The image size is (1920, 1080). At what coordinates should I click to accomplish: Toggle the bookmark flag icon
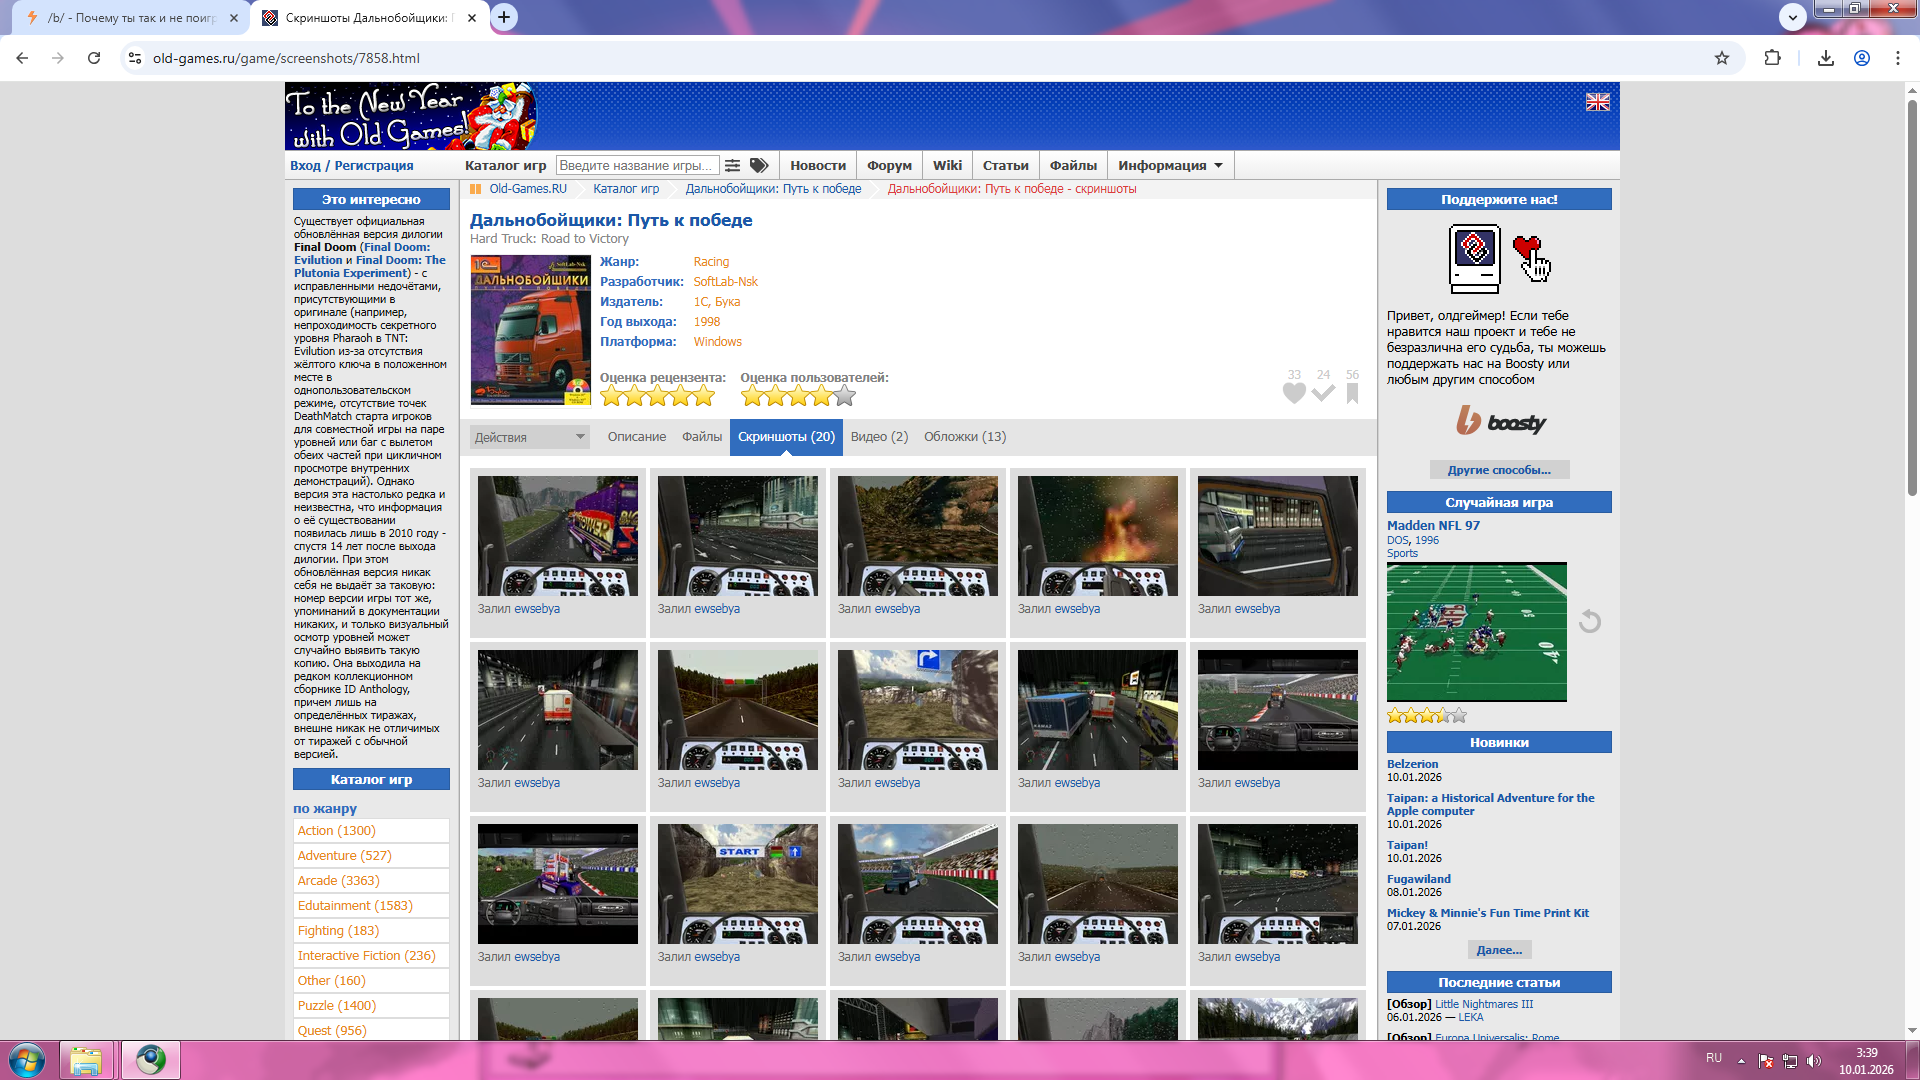coord(1352,393)
